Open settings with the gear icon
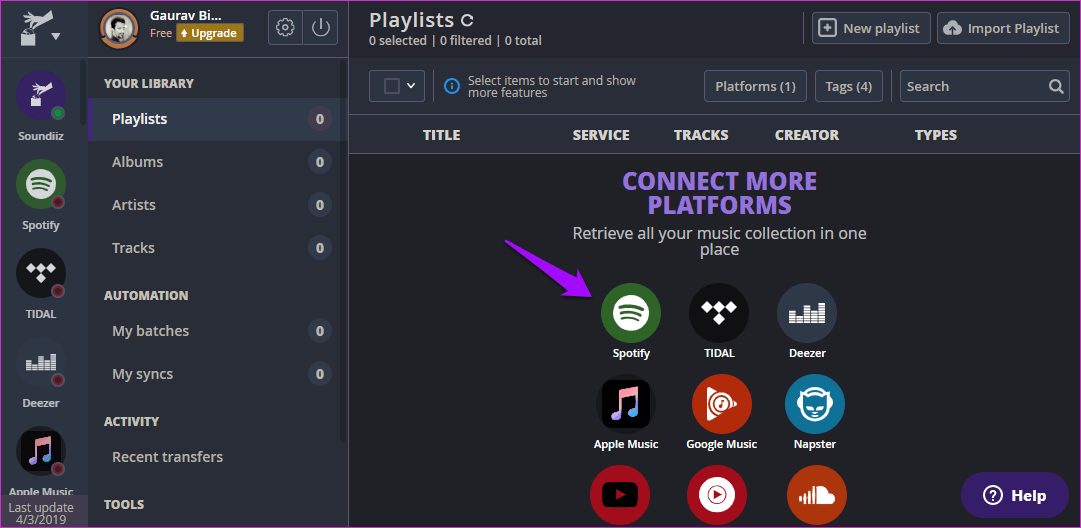Screen dimensions: 1081x528 click(285, 28)
